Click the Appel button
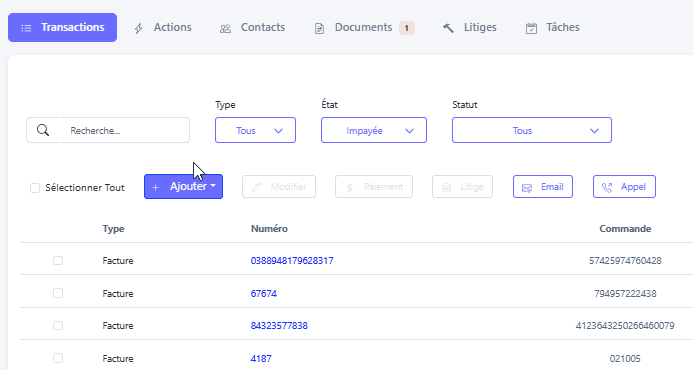The height and width of the screenshot is (370, 693). [624, 187]
